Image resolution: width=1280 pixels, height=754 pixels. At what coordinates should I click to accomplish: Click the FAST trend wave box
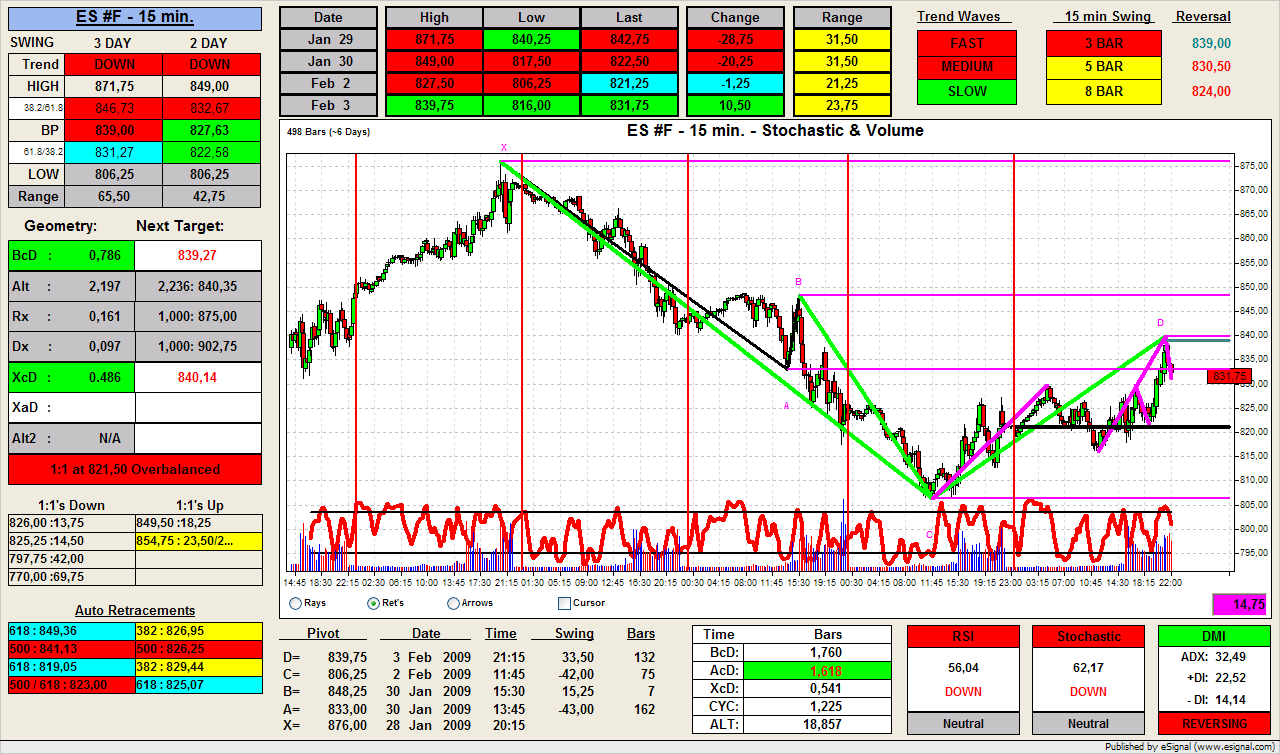(967, 43)
